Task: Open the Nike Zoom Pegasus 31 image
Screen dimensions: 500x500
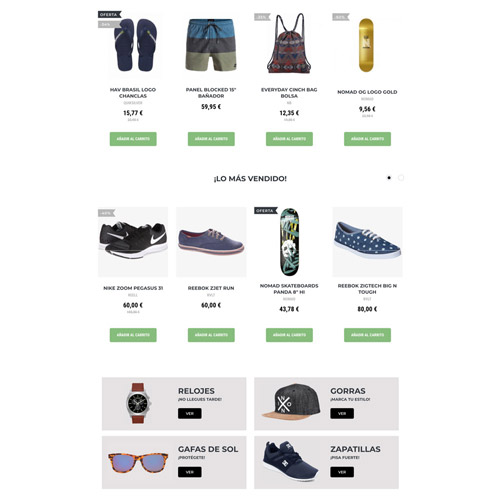Action: pyautogui.click(x=133, y=242)
